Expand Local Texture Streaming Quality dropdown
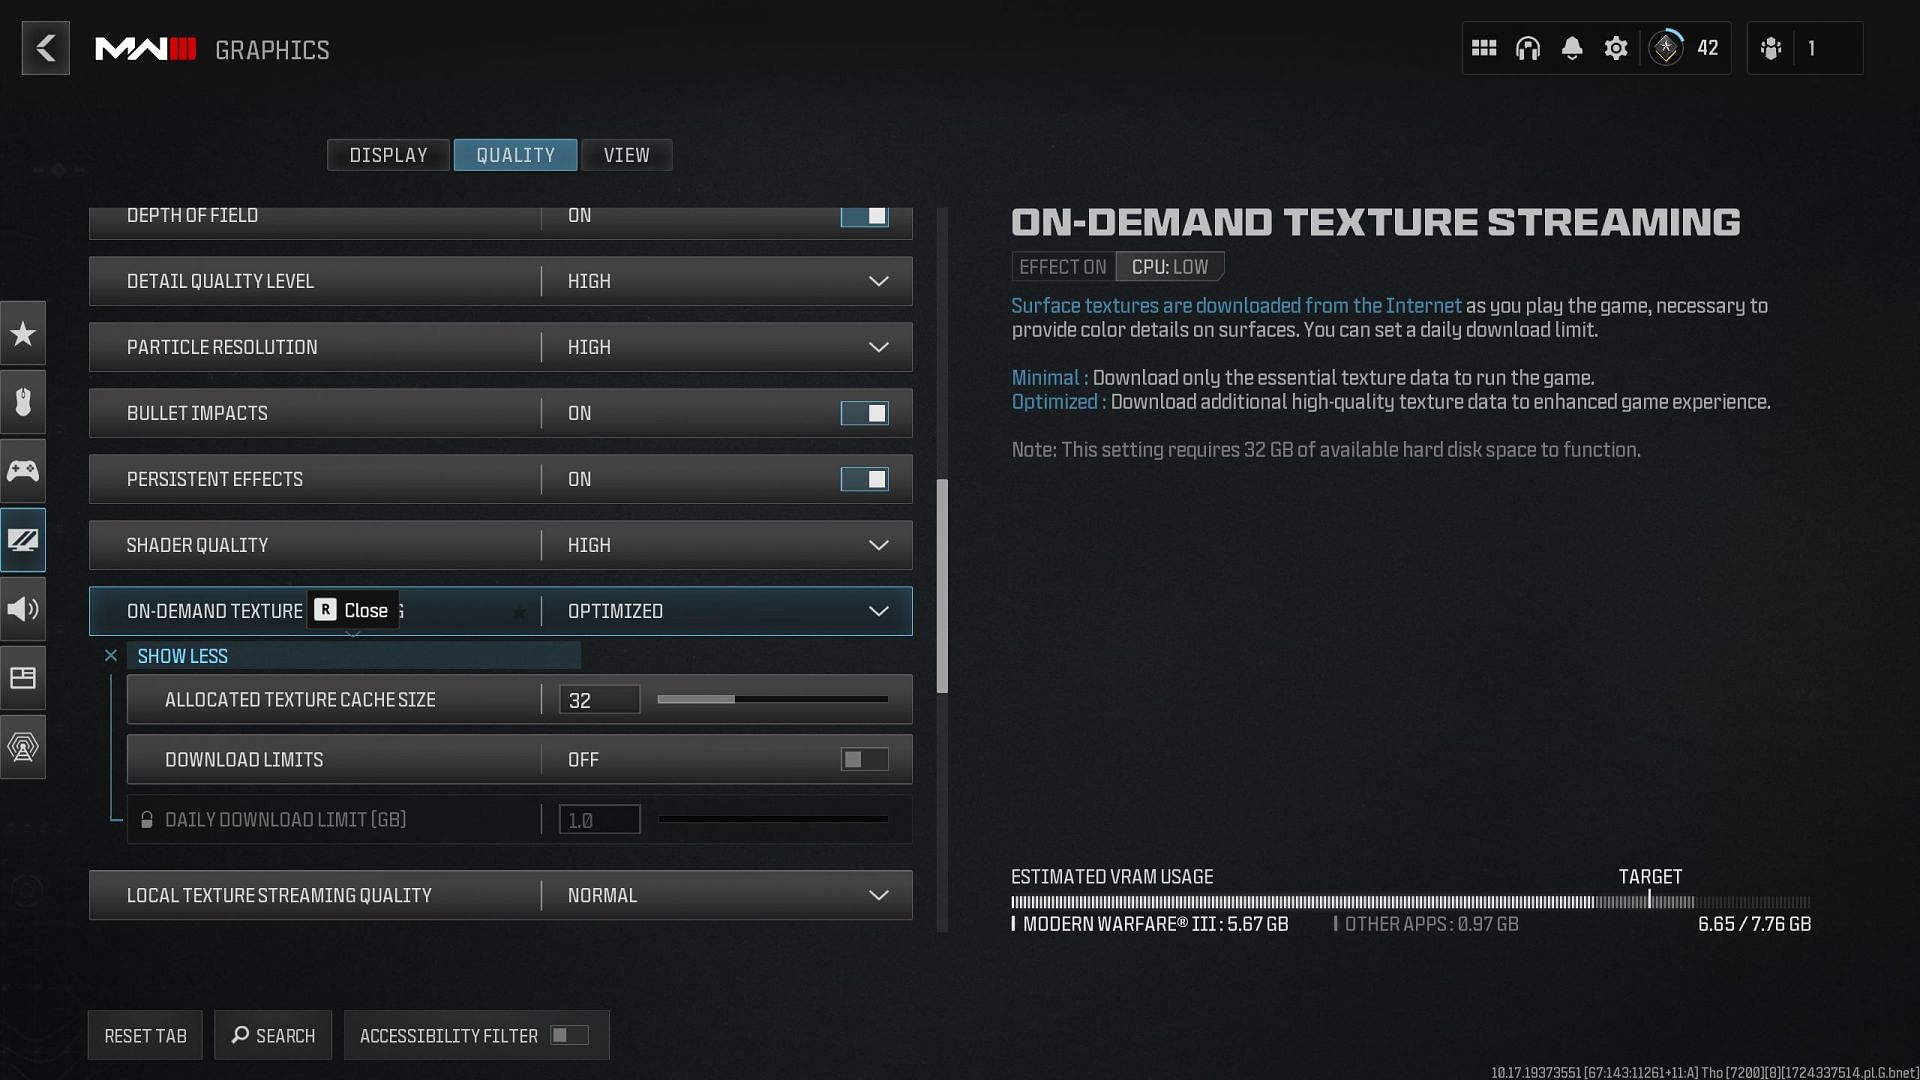 (x=877, y=895)
